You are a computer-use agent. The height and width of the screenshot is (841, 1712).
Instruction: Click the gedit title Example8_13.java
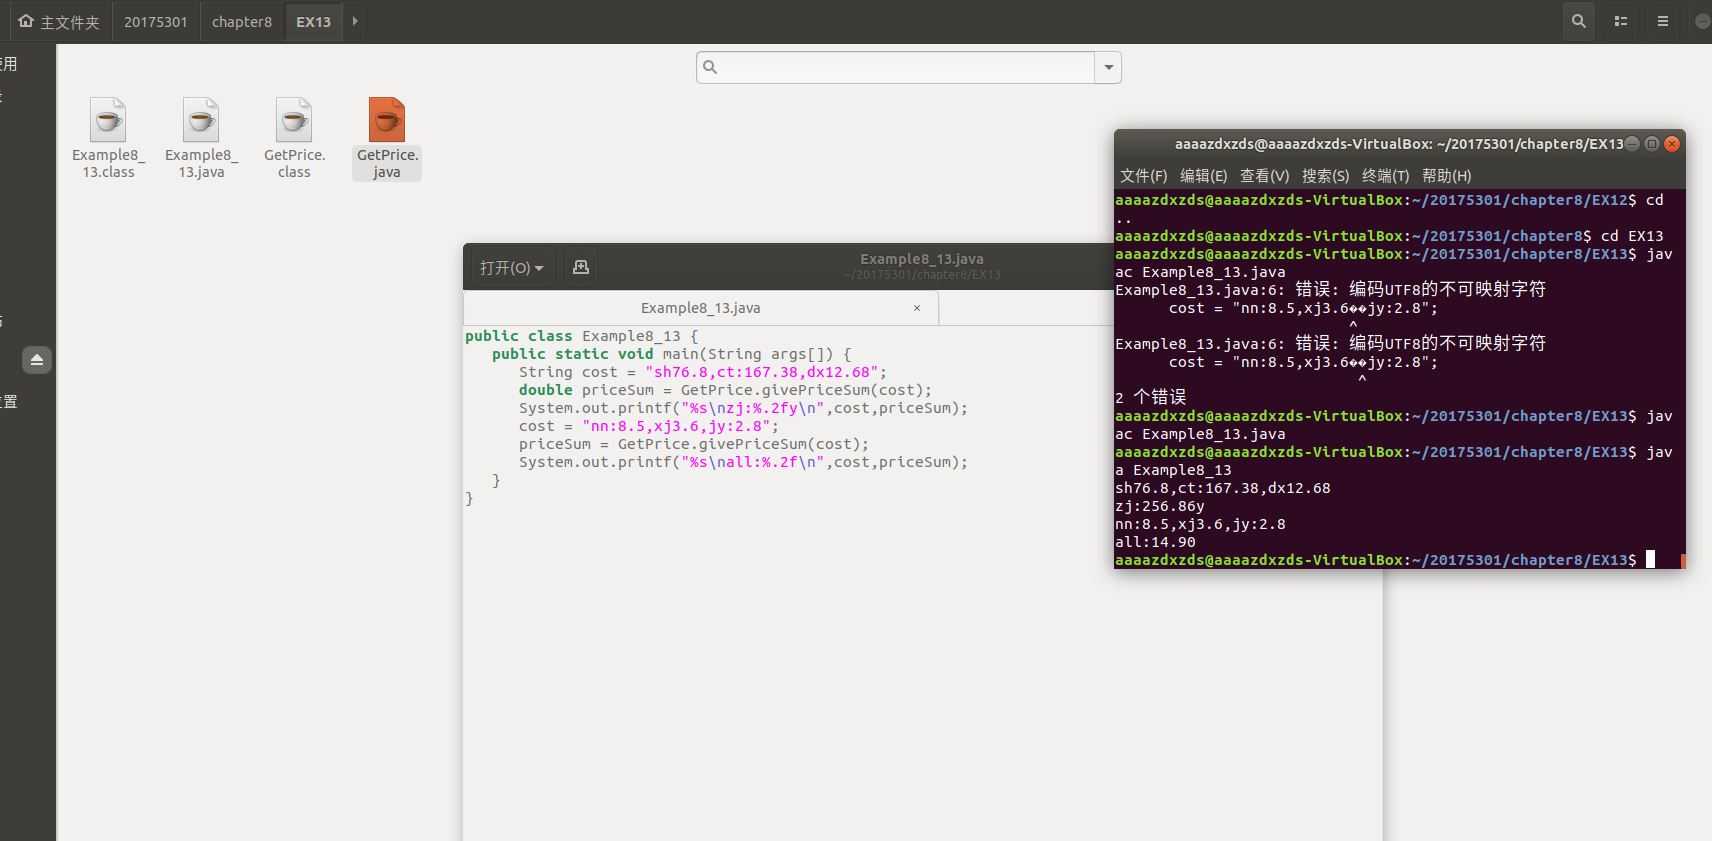coord(922,258)
